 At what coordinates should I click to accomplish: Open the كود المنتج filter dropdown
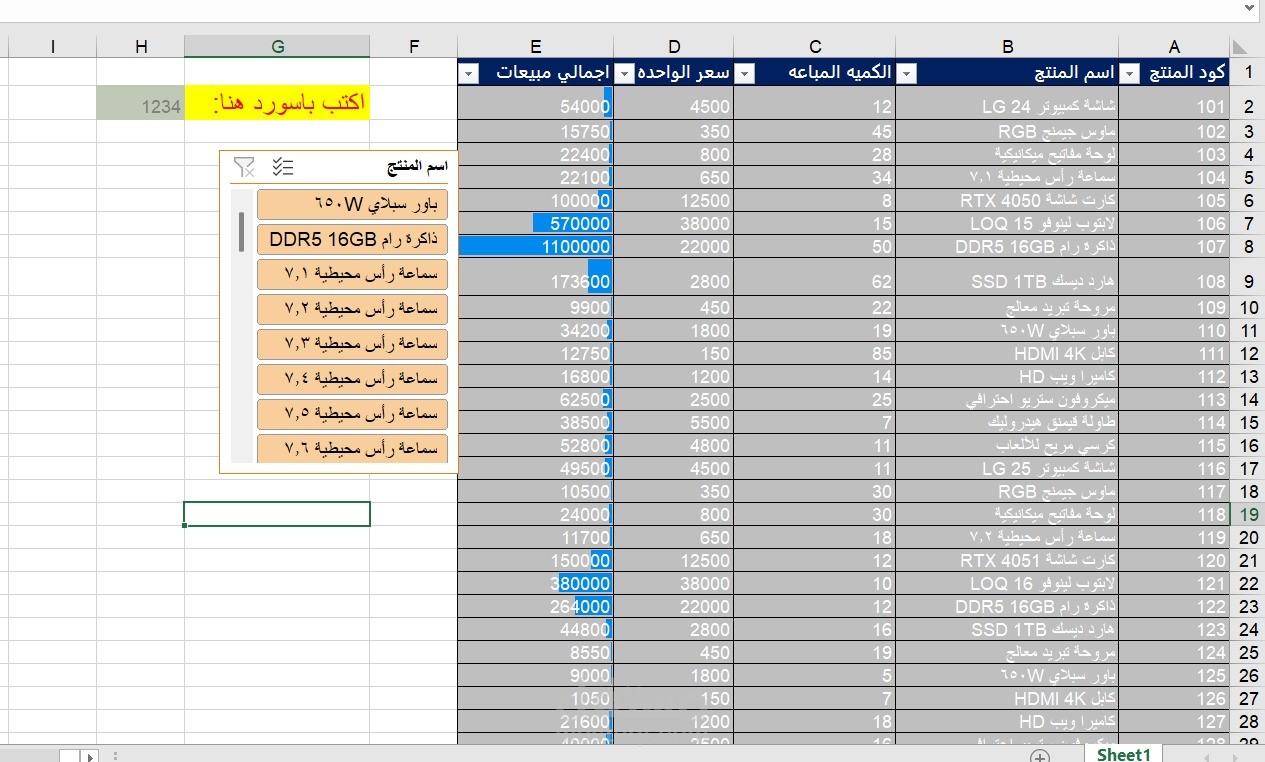pos(1130,73)
